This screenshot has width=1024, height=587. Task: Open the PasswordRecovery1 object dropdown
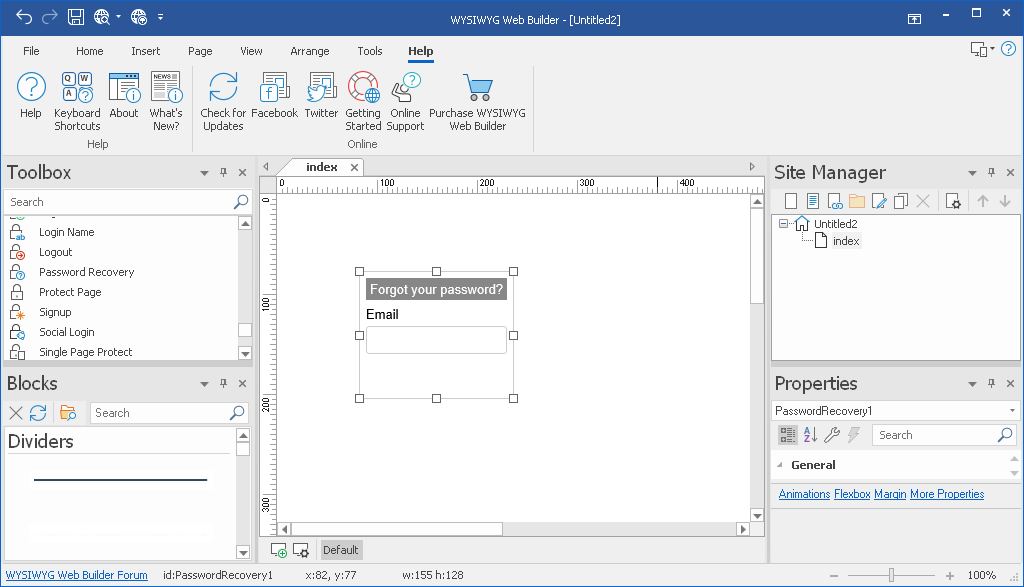pos(1012,411)
